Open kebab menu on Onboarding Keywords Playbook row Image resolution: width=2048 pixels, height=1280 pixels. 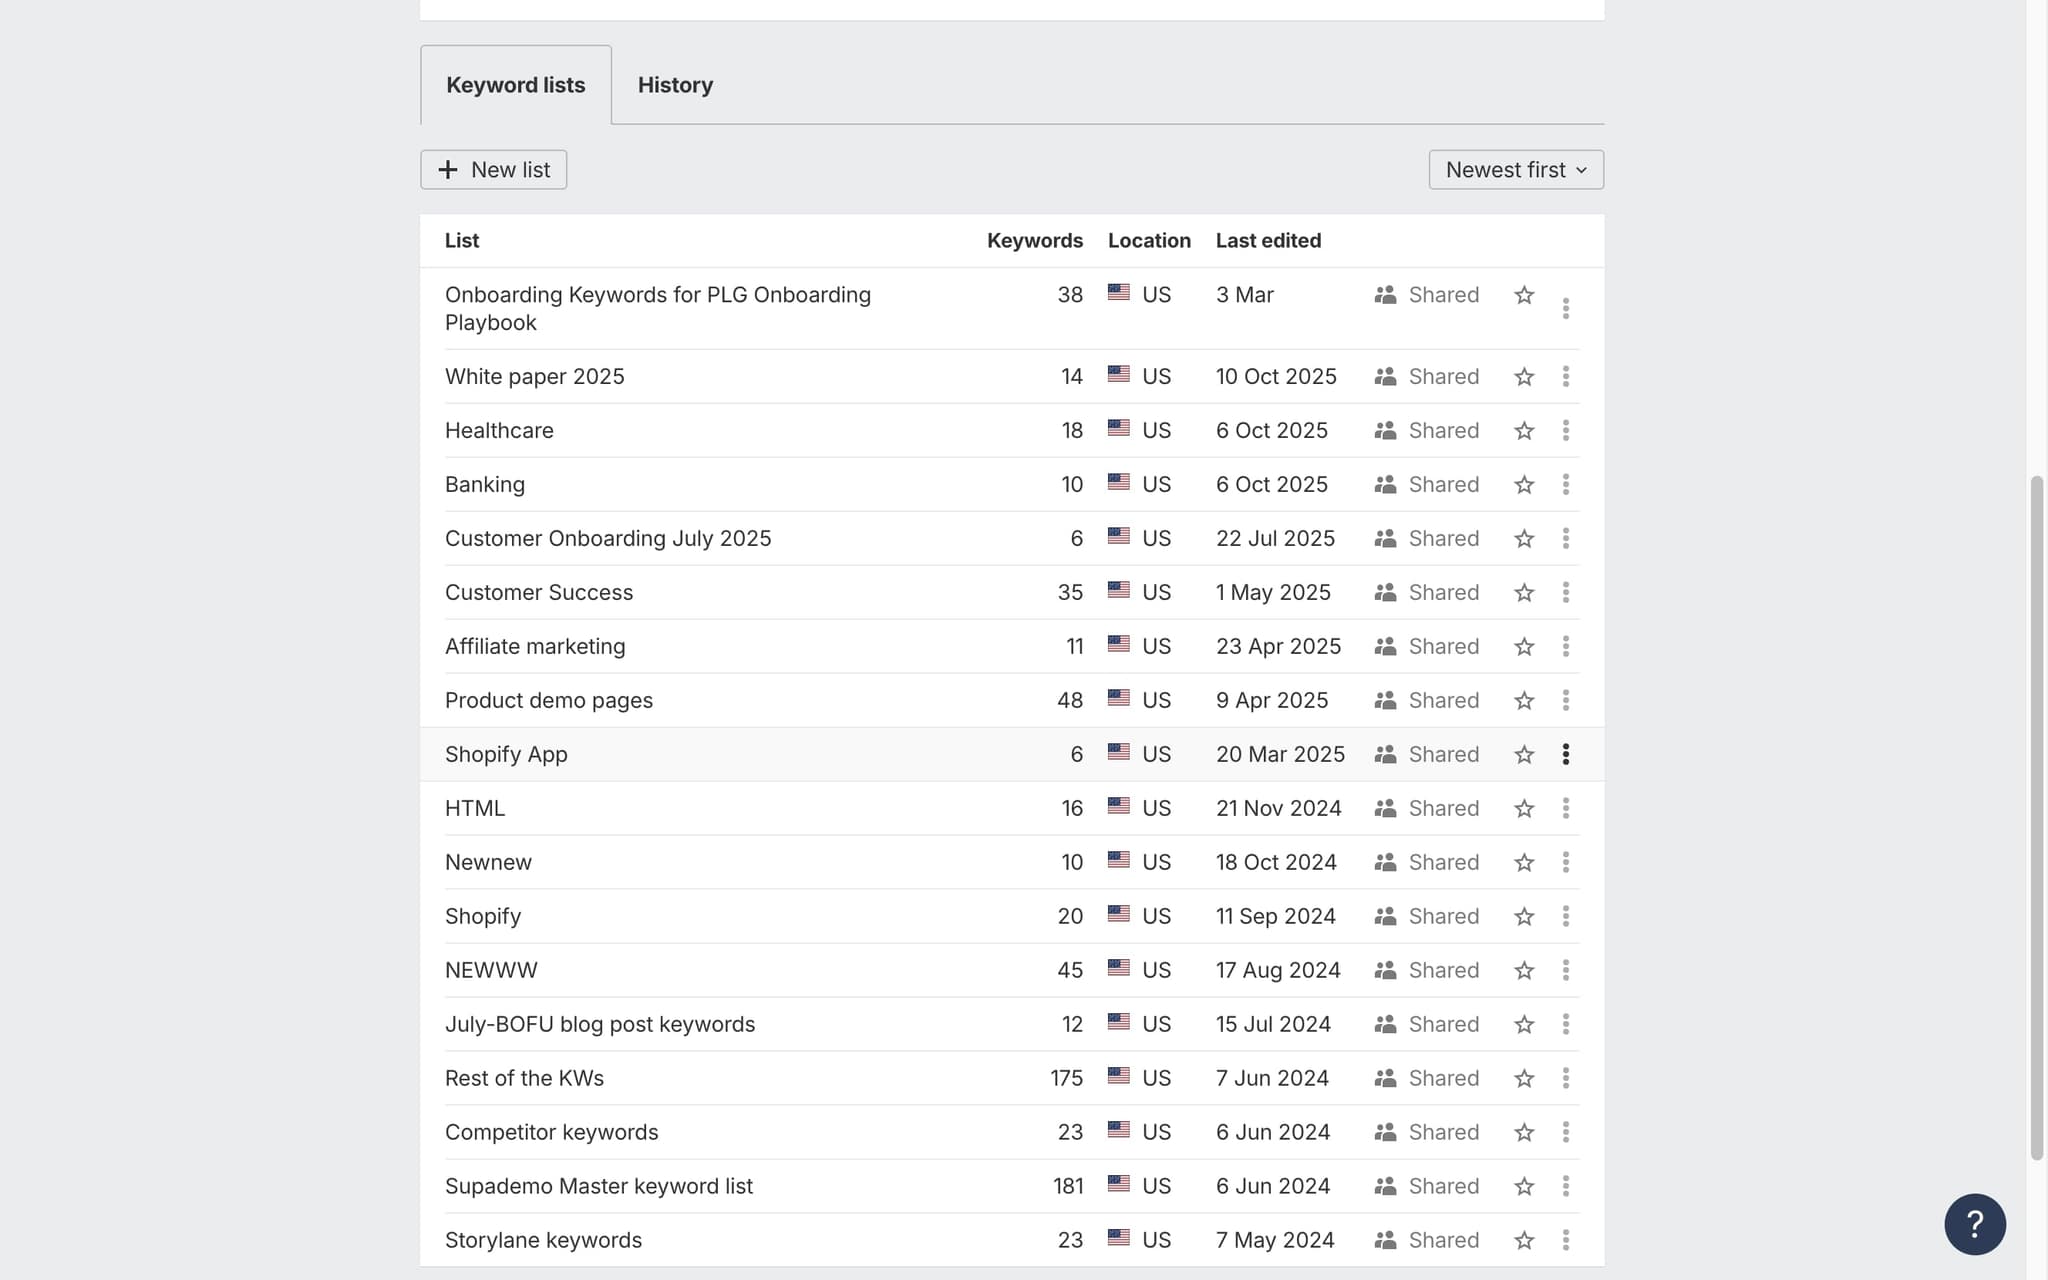click(x=1565, y=309)
